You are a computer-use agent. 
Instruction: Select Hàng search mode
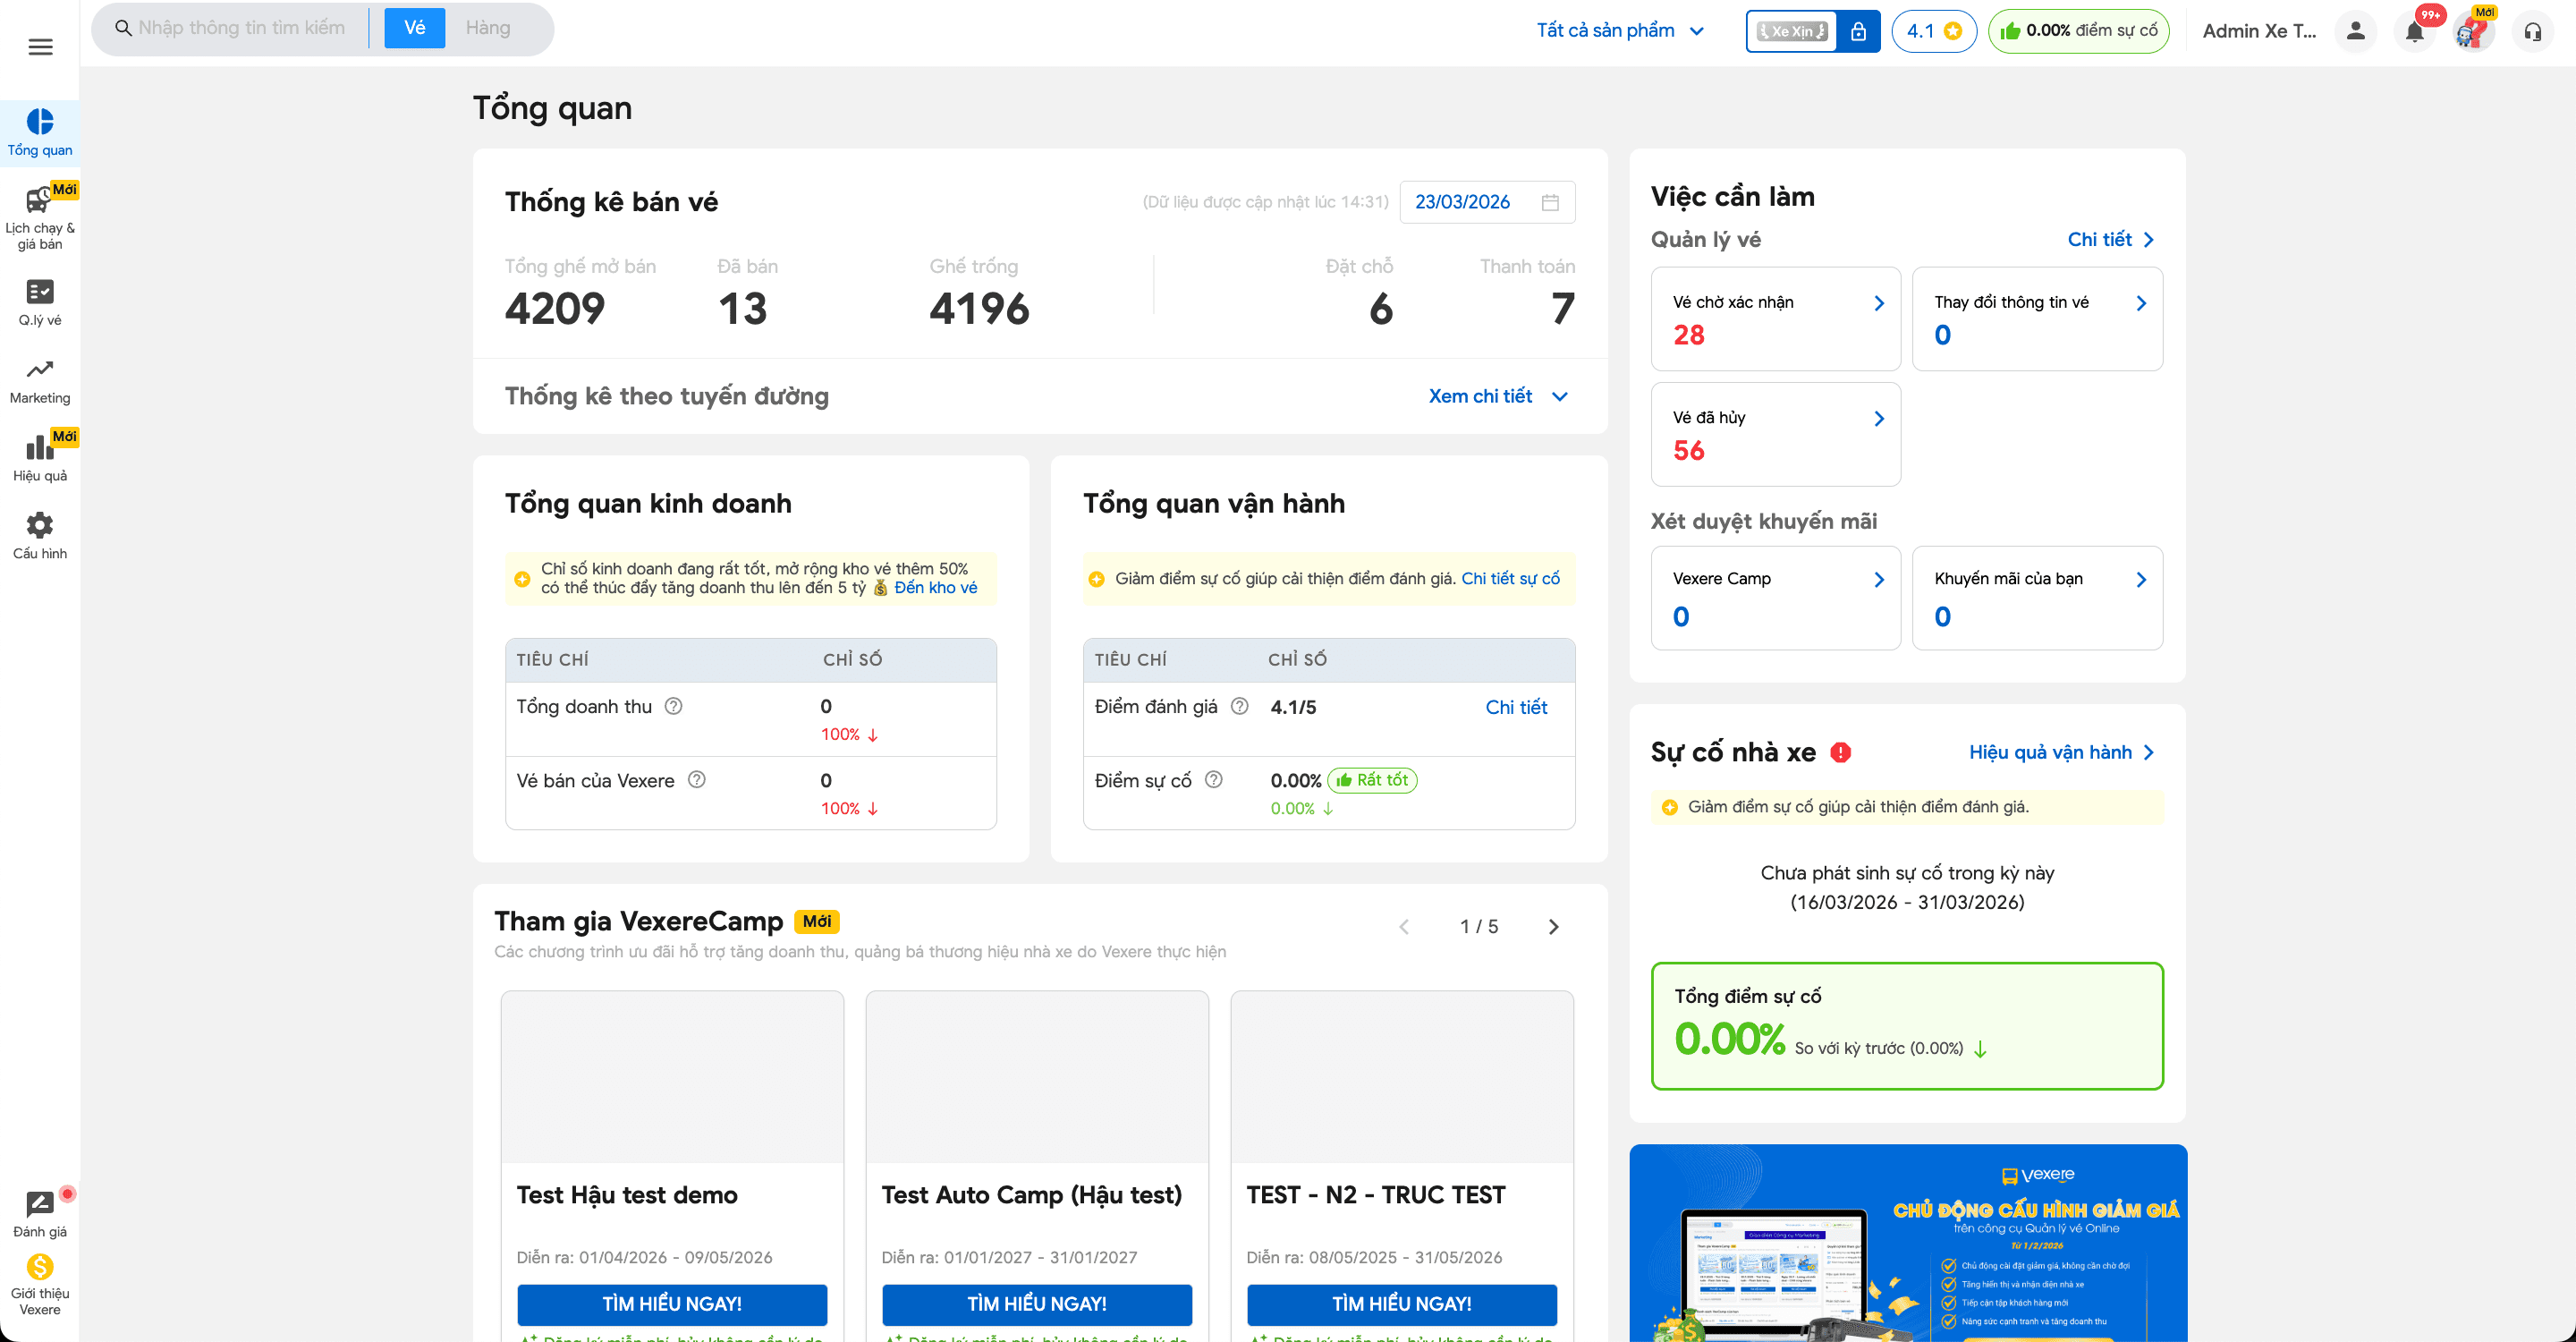coord(488,28)
